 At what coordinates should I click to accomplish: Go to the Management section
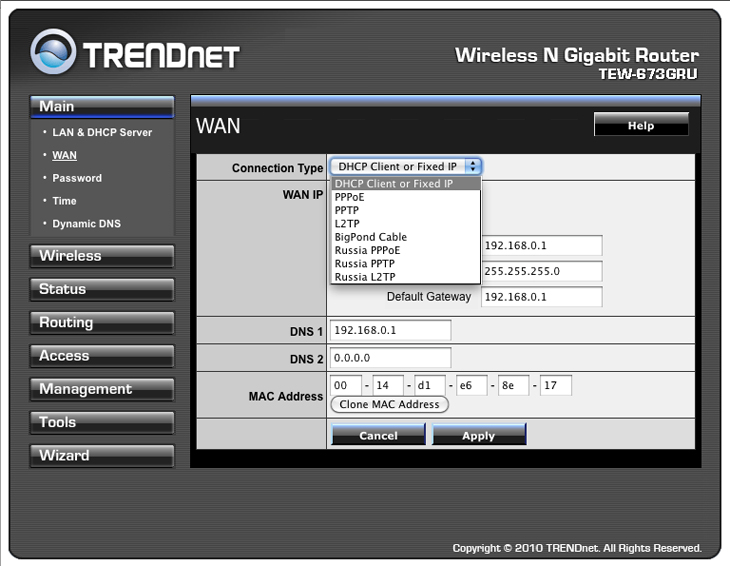101,389
